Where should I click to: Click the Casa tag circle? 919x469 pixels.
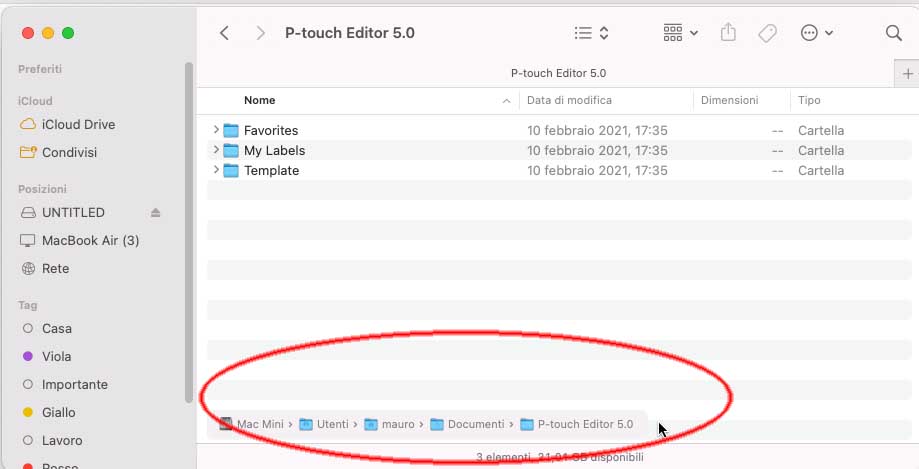tap(28, 328)
